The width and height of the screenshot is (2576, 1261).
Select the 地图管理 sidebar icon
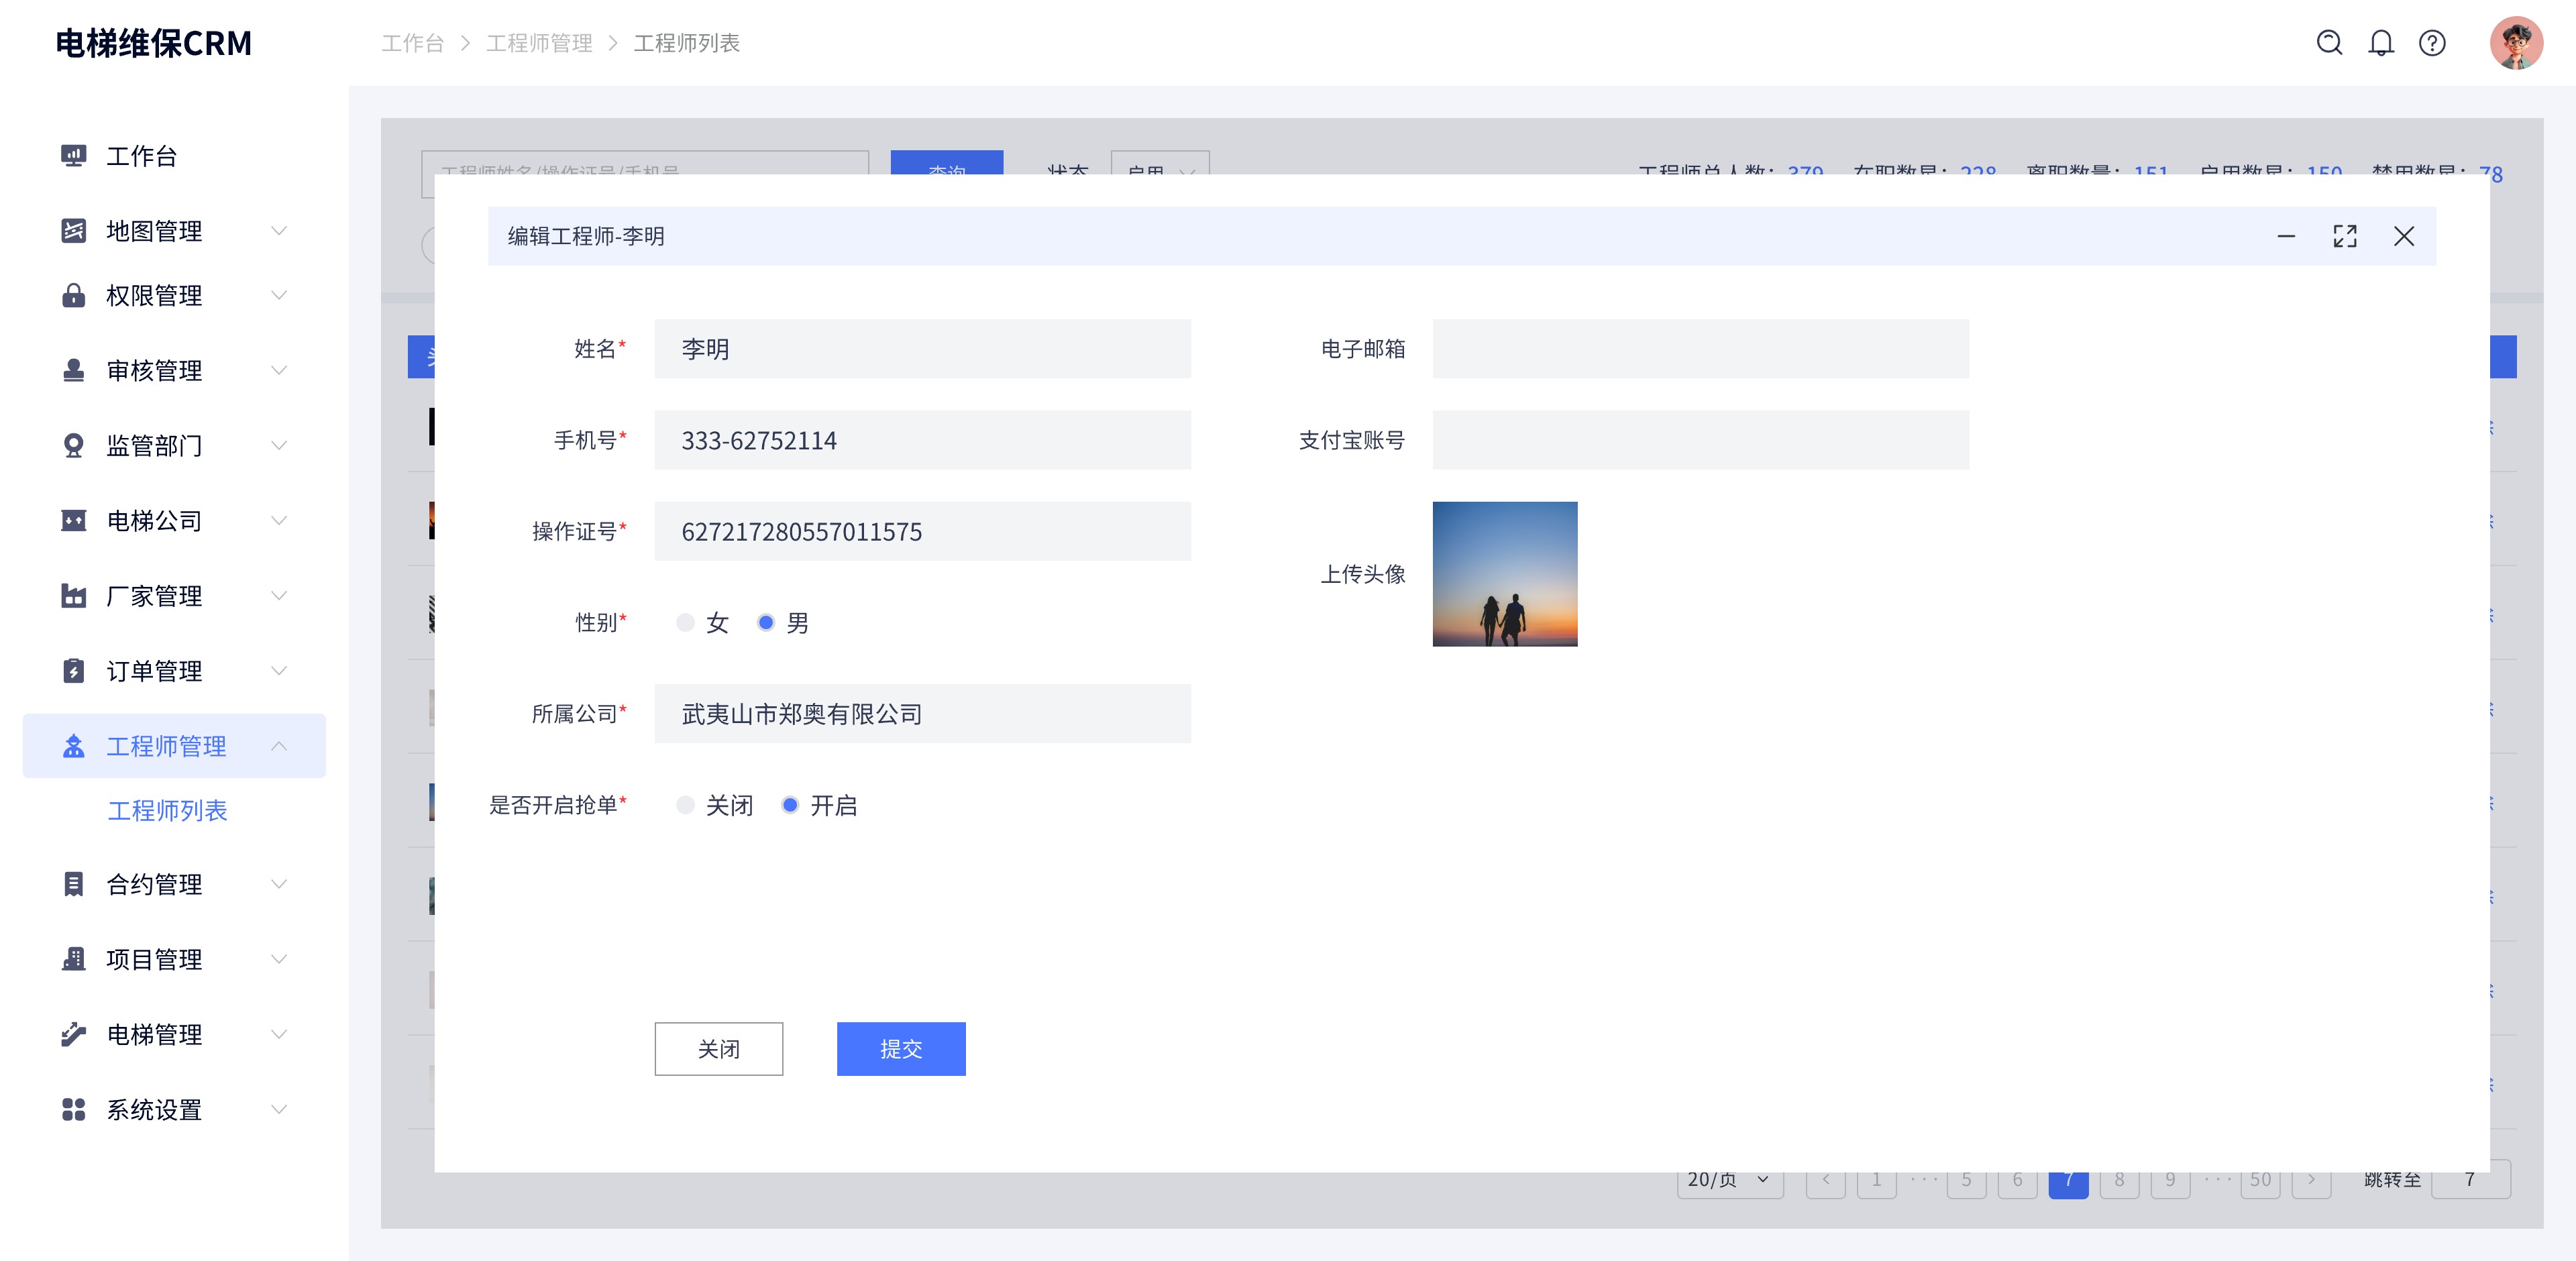73,230
